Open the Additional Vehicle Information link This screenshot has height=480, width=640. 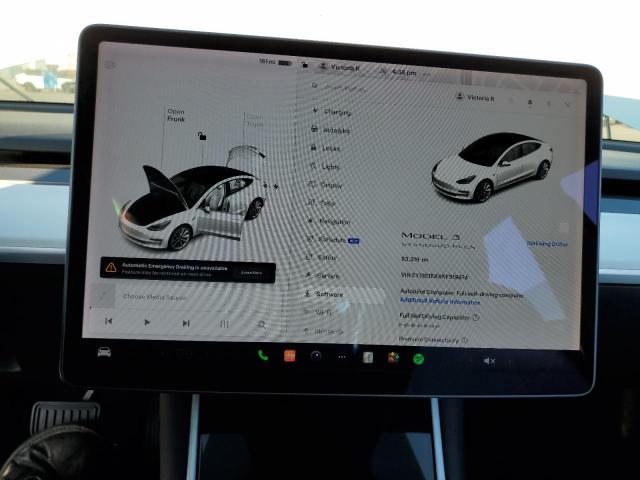440,301
